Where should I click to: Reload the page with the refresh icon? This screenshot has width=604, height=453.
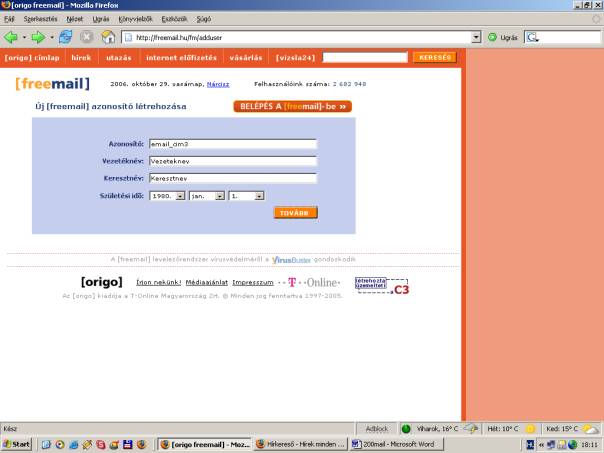[x=66, y=38]
